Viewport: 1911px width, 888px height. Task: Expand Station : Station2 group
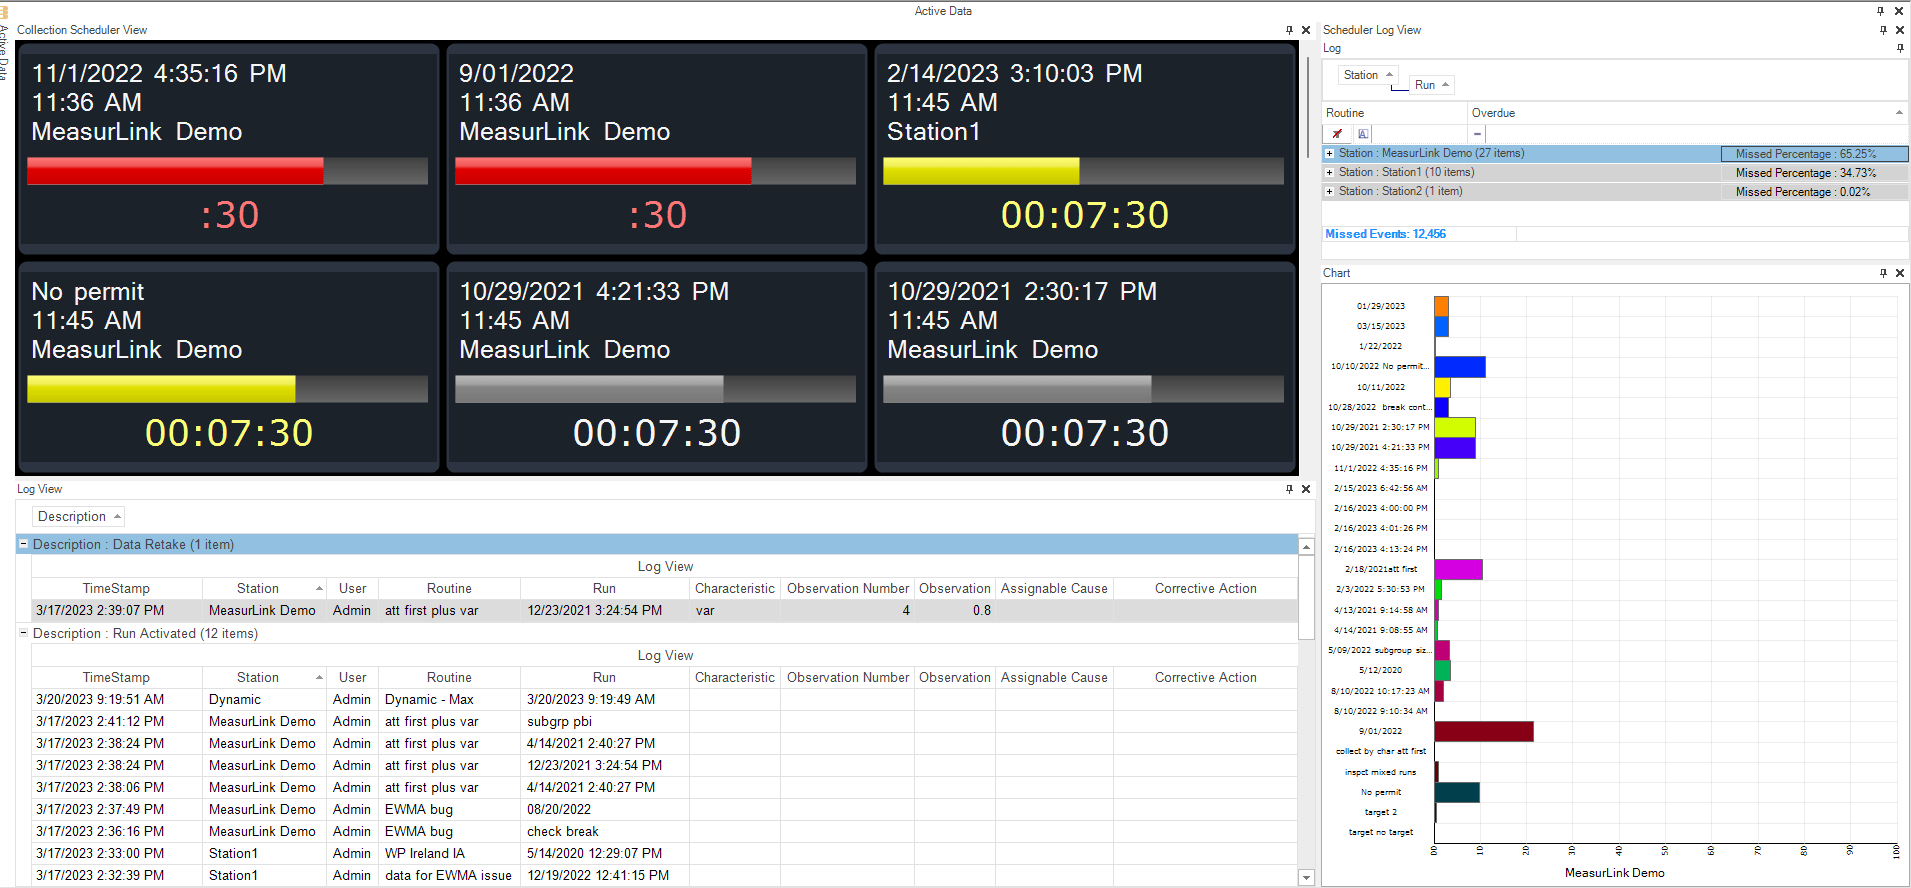pos(1329,192)
